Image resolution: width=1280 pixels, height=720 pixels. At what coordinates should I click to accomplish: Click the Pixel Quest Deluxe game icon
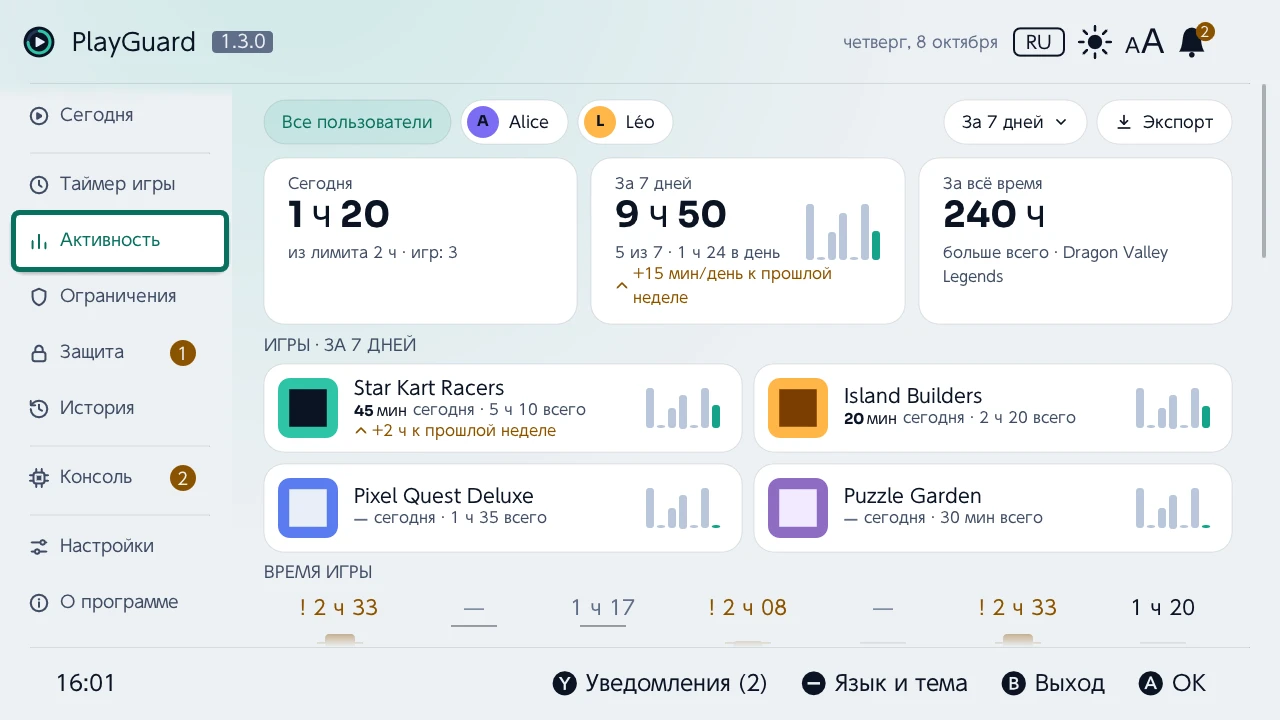pos(308,508)
